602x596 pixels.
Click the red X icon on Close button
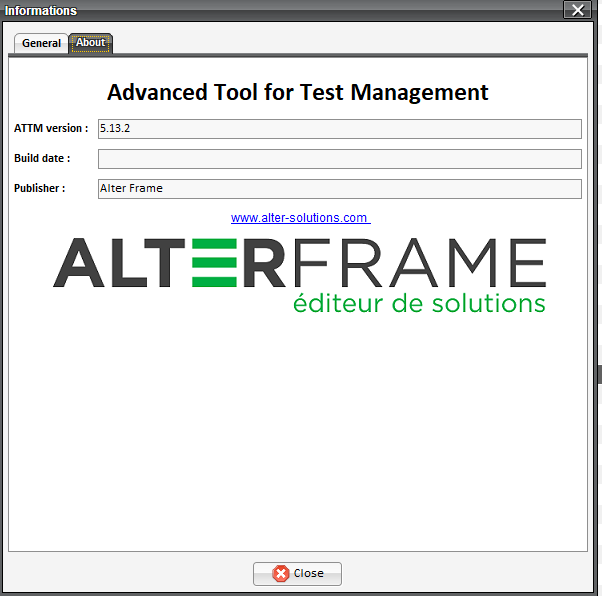tap(281, 573)
